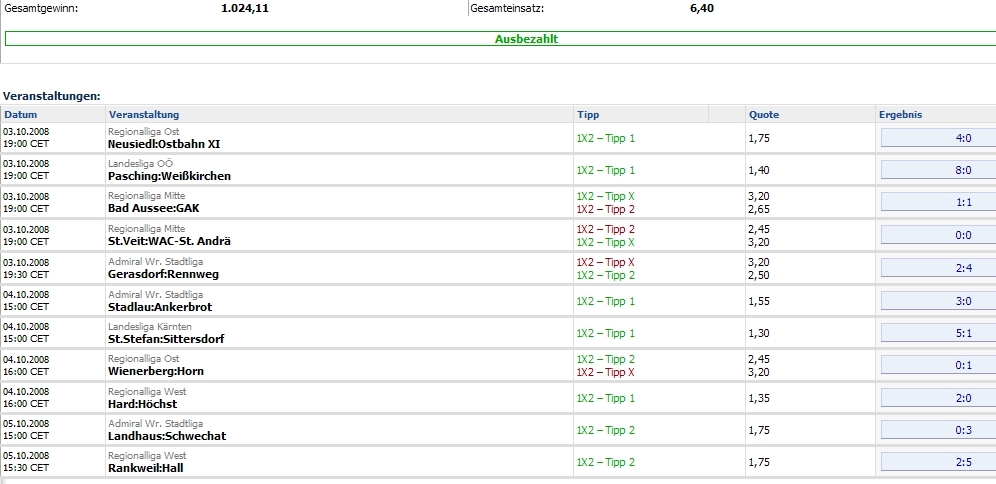The width and height of the screenshot is (996, 484).
Task: Click the Landesliga OÖ league label
Action: [x=140, y=163]
